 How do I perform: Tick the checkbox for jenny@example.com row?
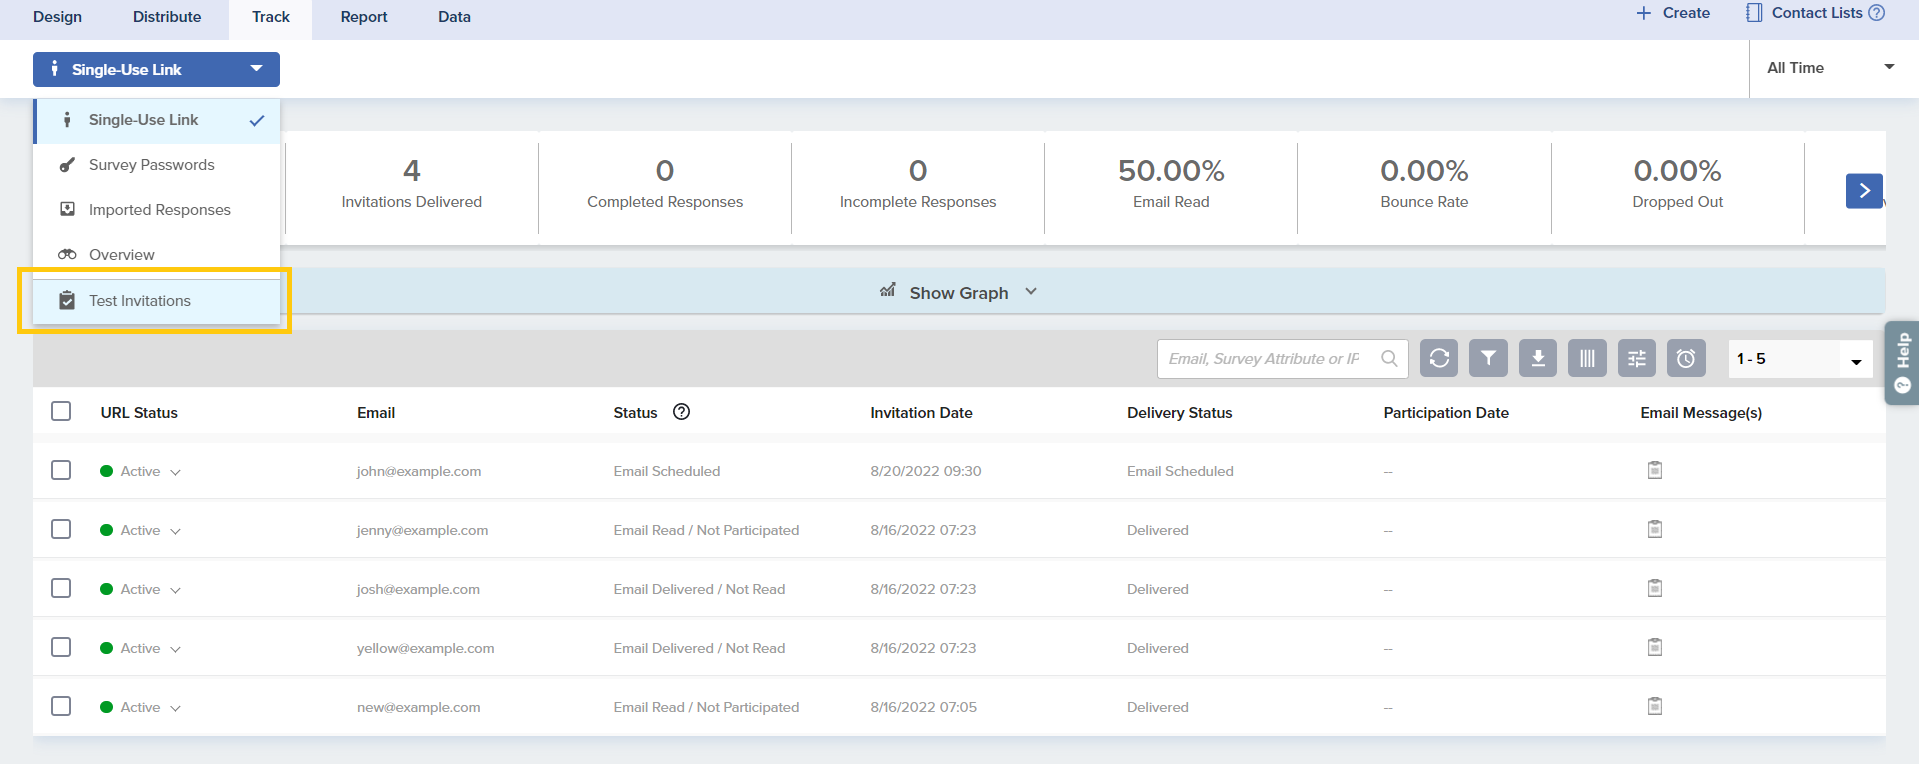pos(61,529)
